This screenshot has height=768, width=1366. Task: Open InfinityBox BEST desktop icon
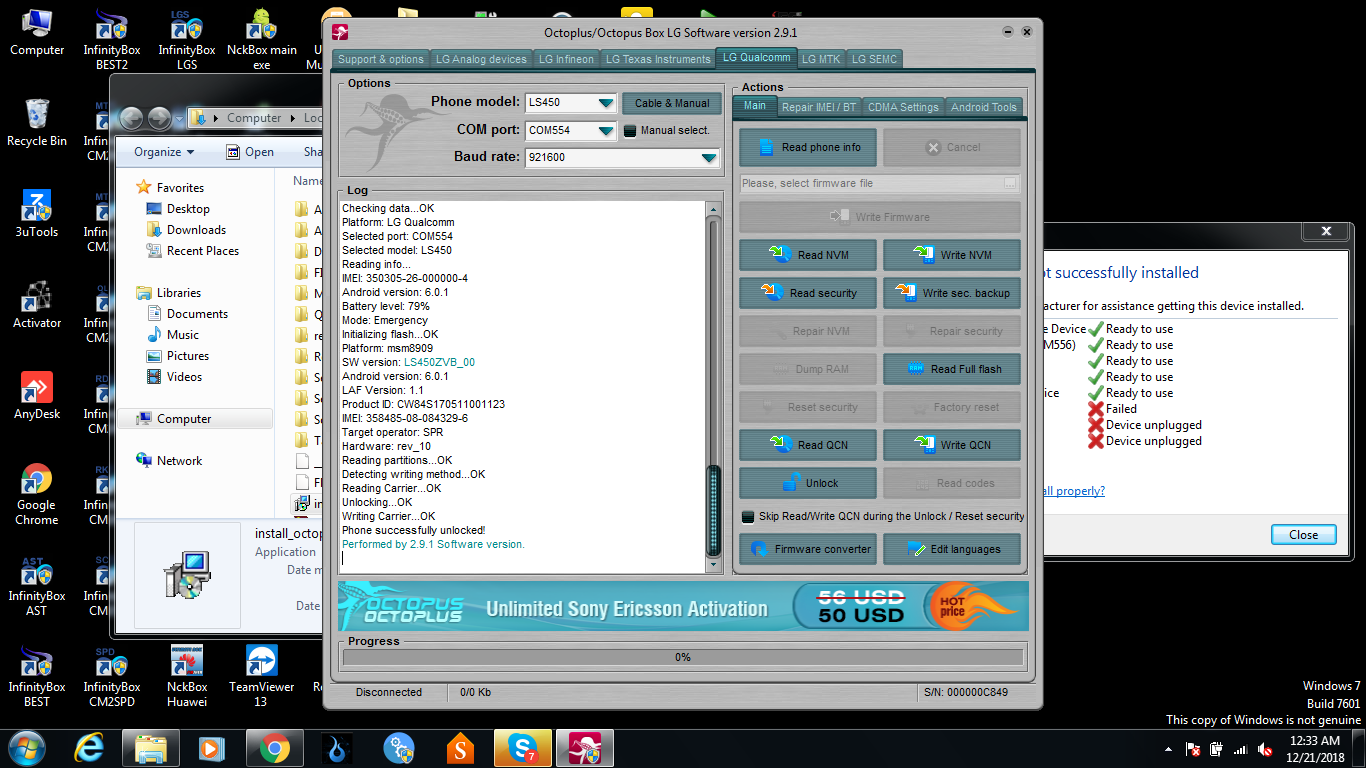click(x=37, y=677)
